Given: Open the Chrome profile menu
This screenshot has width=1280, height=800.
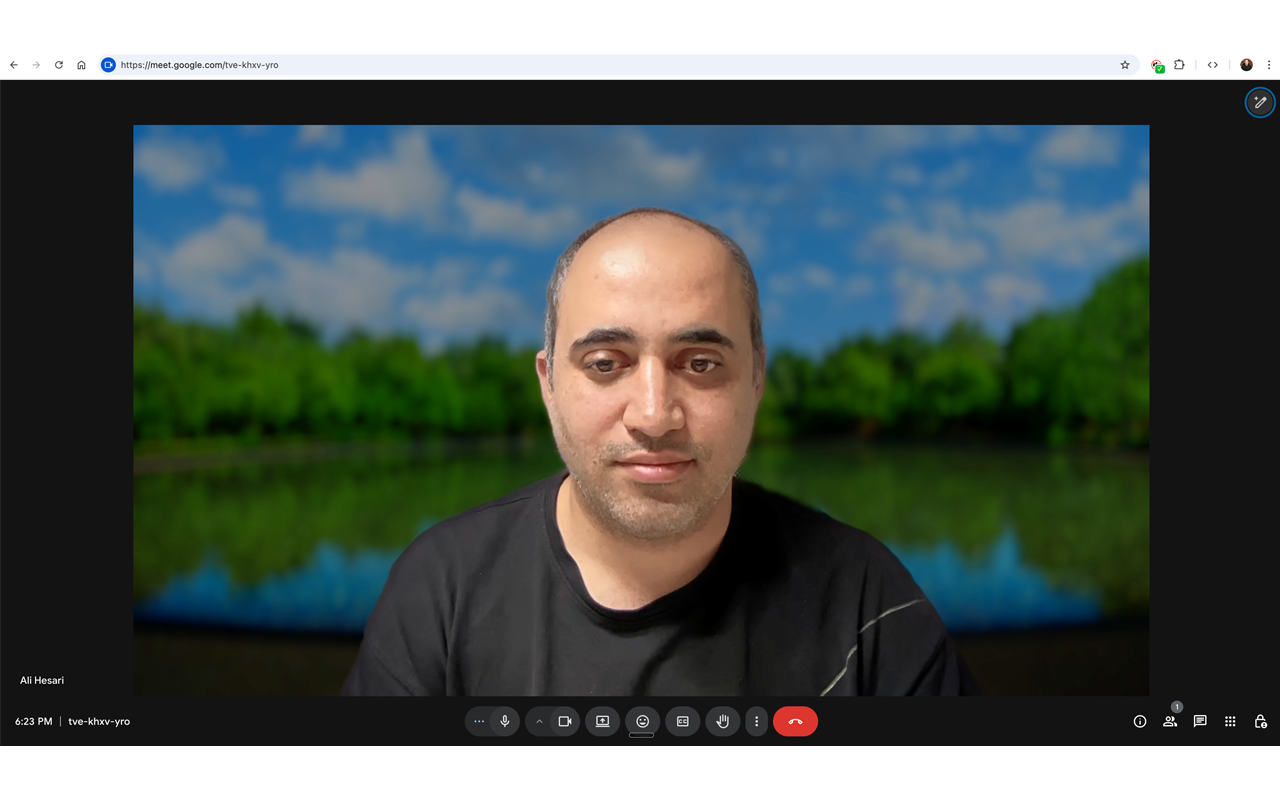Looking at the screenshot, I should tap(1246, 64).
